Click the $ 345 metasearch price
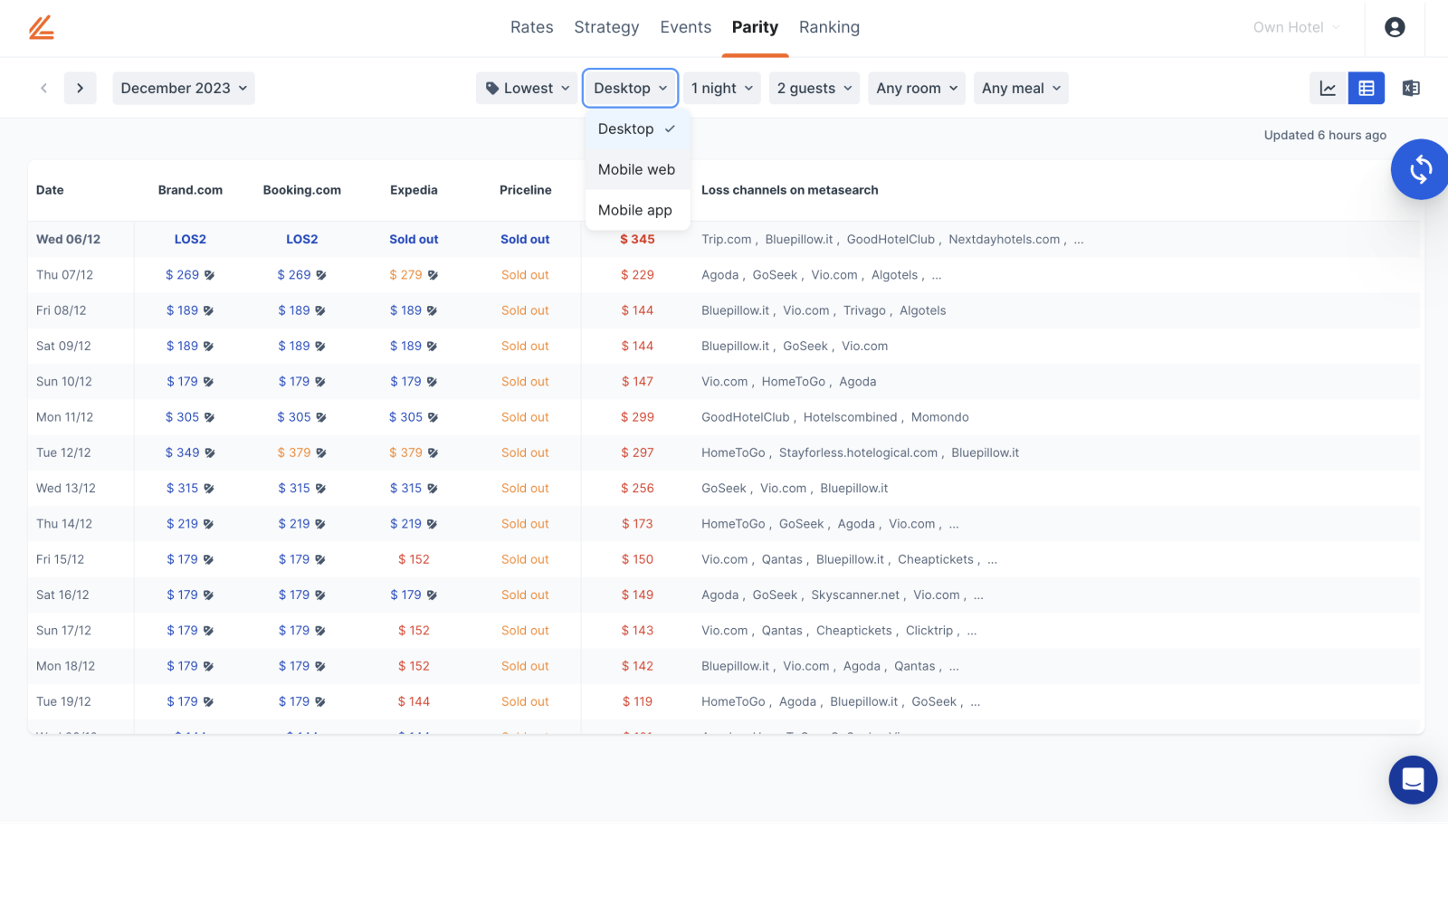 point(637,240)
